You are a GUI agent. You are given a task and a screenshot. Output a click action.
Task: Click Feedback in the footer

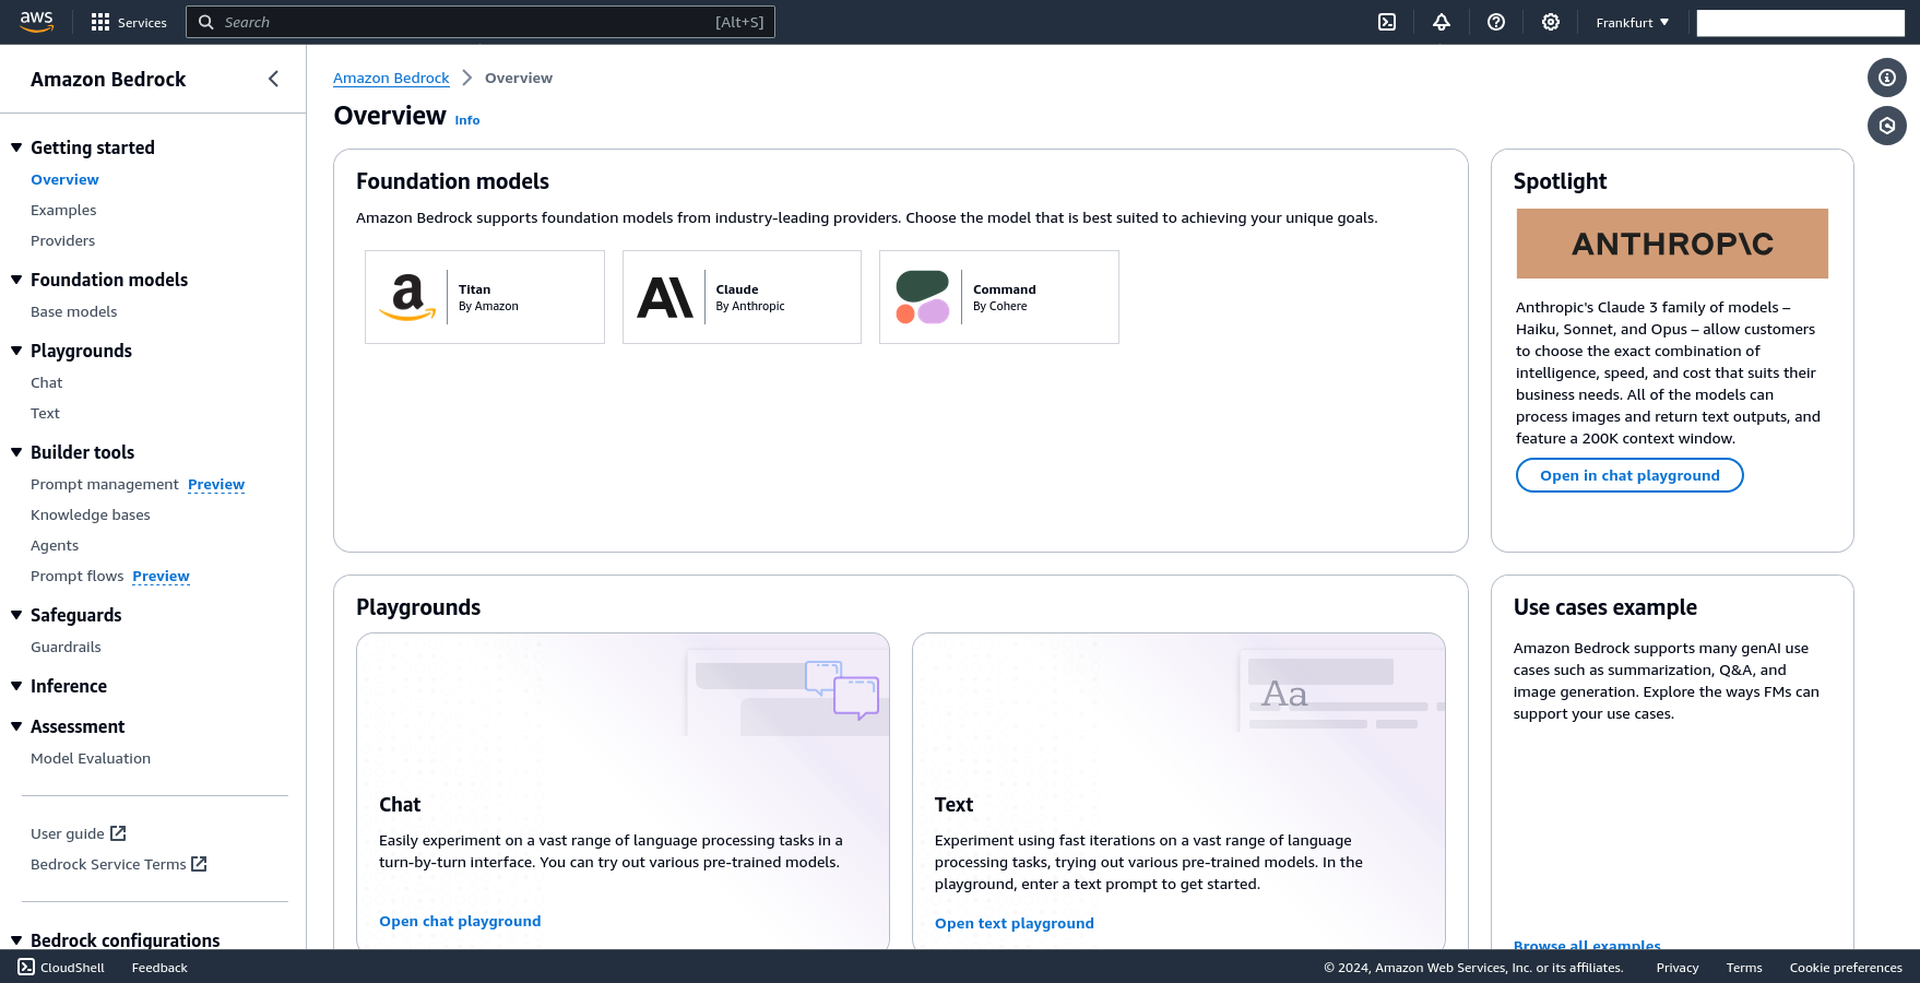[x=160, y=968]
